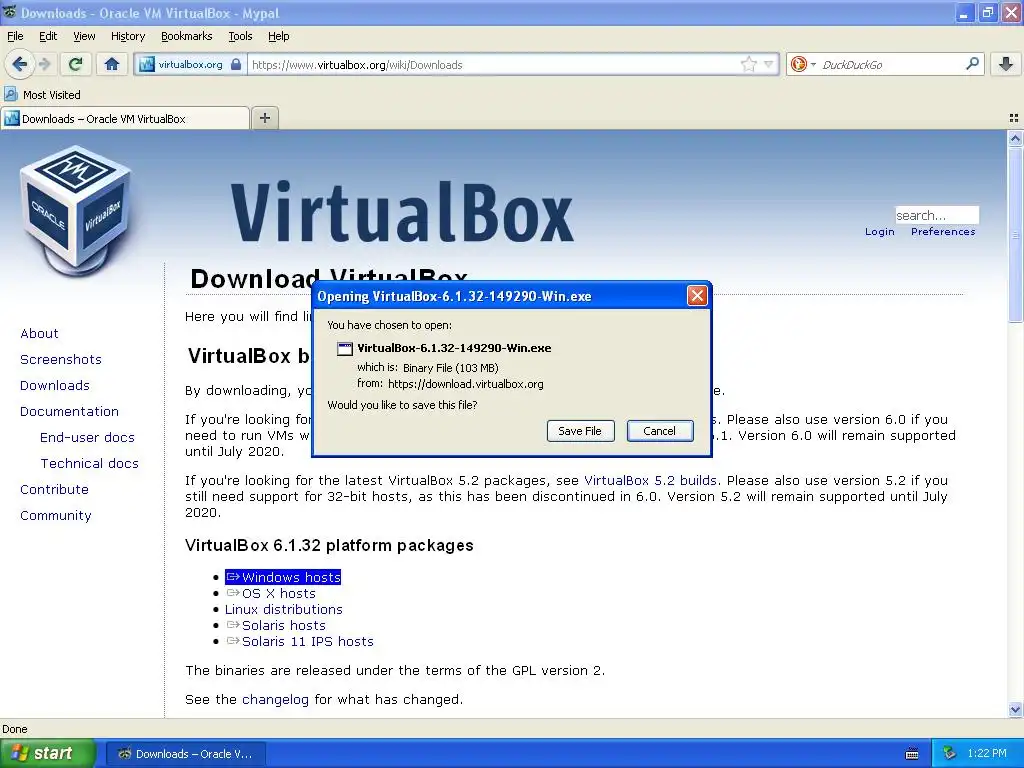The height and width of the screenshot is (768, 1024).
Task: Click the VirtualBox banner title image
Action: (x=402, y=212)
